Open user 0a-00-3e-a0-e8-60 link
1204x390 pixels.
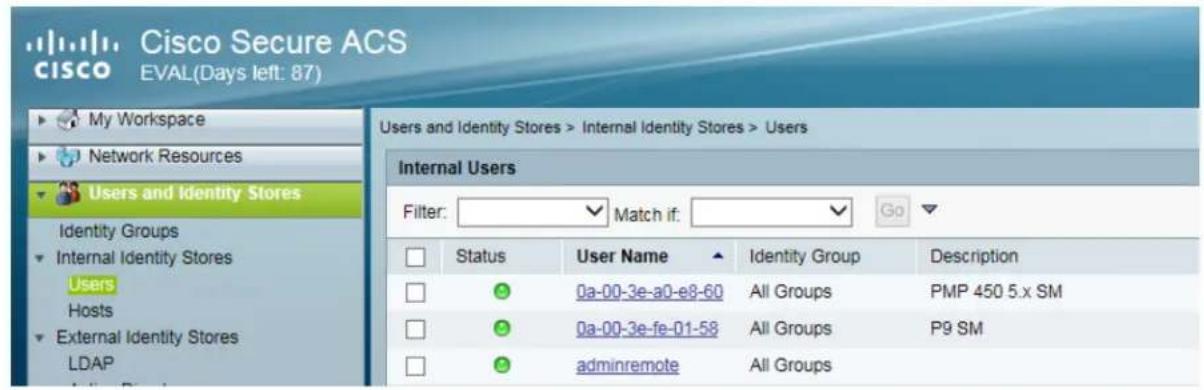coord(649,293)
